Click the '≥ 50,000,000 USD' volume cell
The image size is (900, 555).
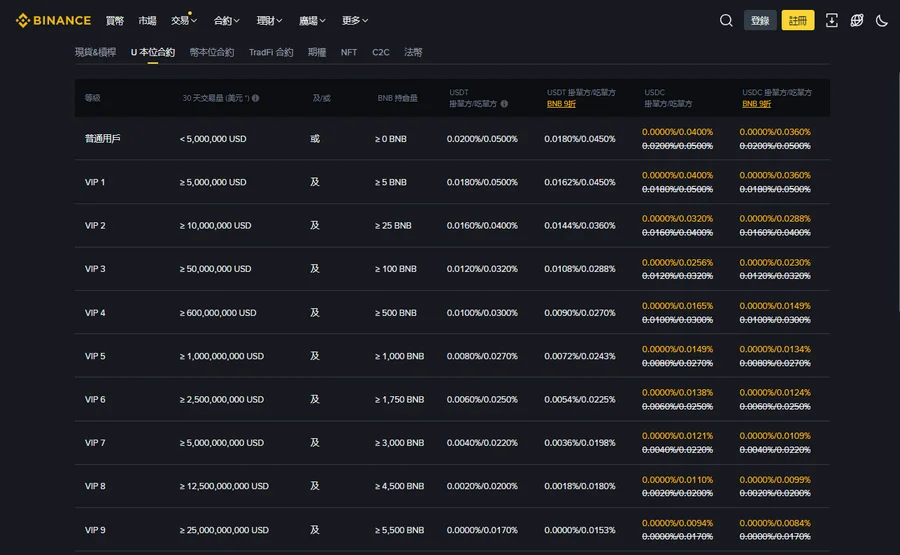(215, 269)
